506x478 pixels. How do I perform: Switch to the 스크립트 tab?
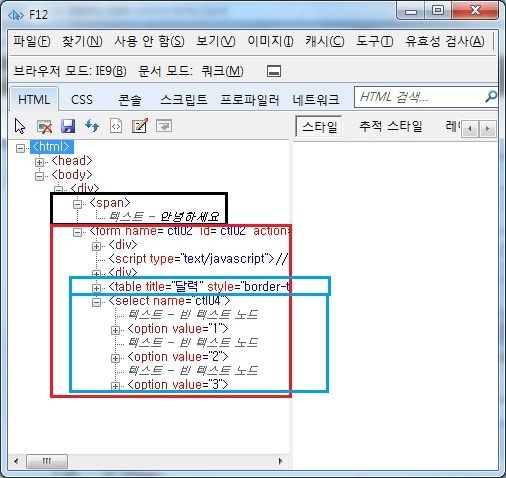tap(184, 99)
